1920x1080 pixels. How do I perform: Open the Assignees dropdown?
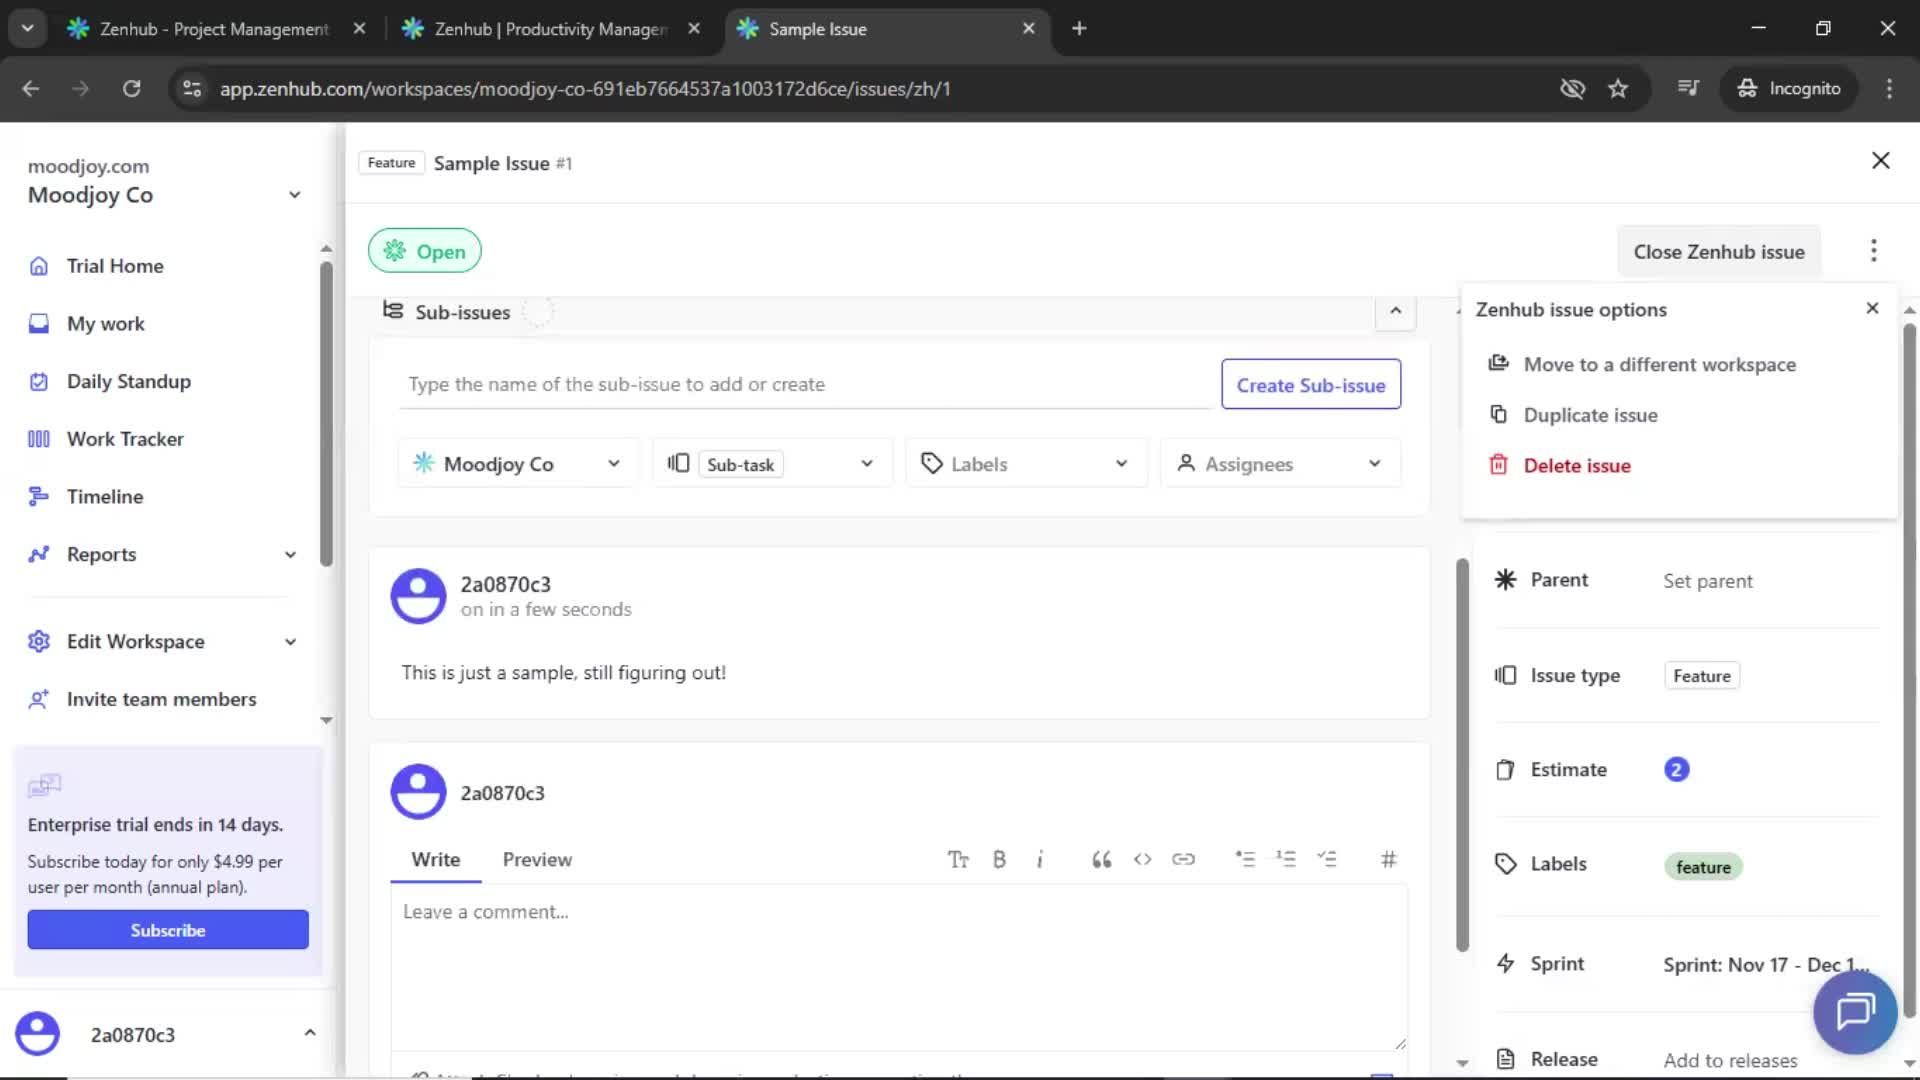click(x=1280, y=463)
